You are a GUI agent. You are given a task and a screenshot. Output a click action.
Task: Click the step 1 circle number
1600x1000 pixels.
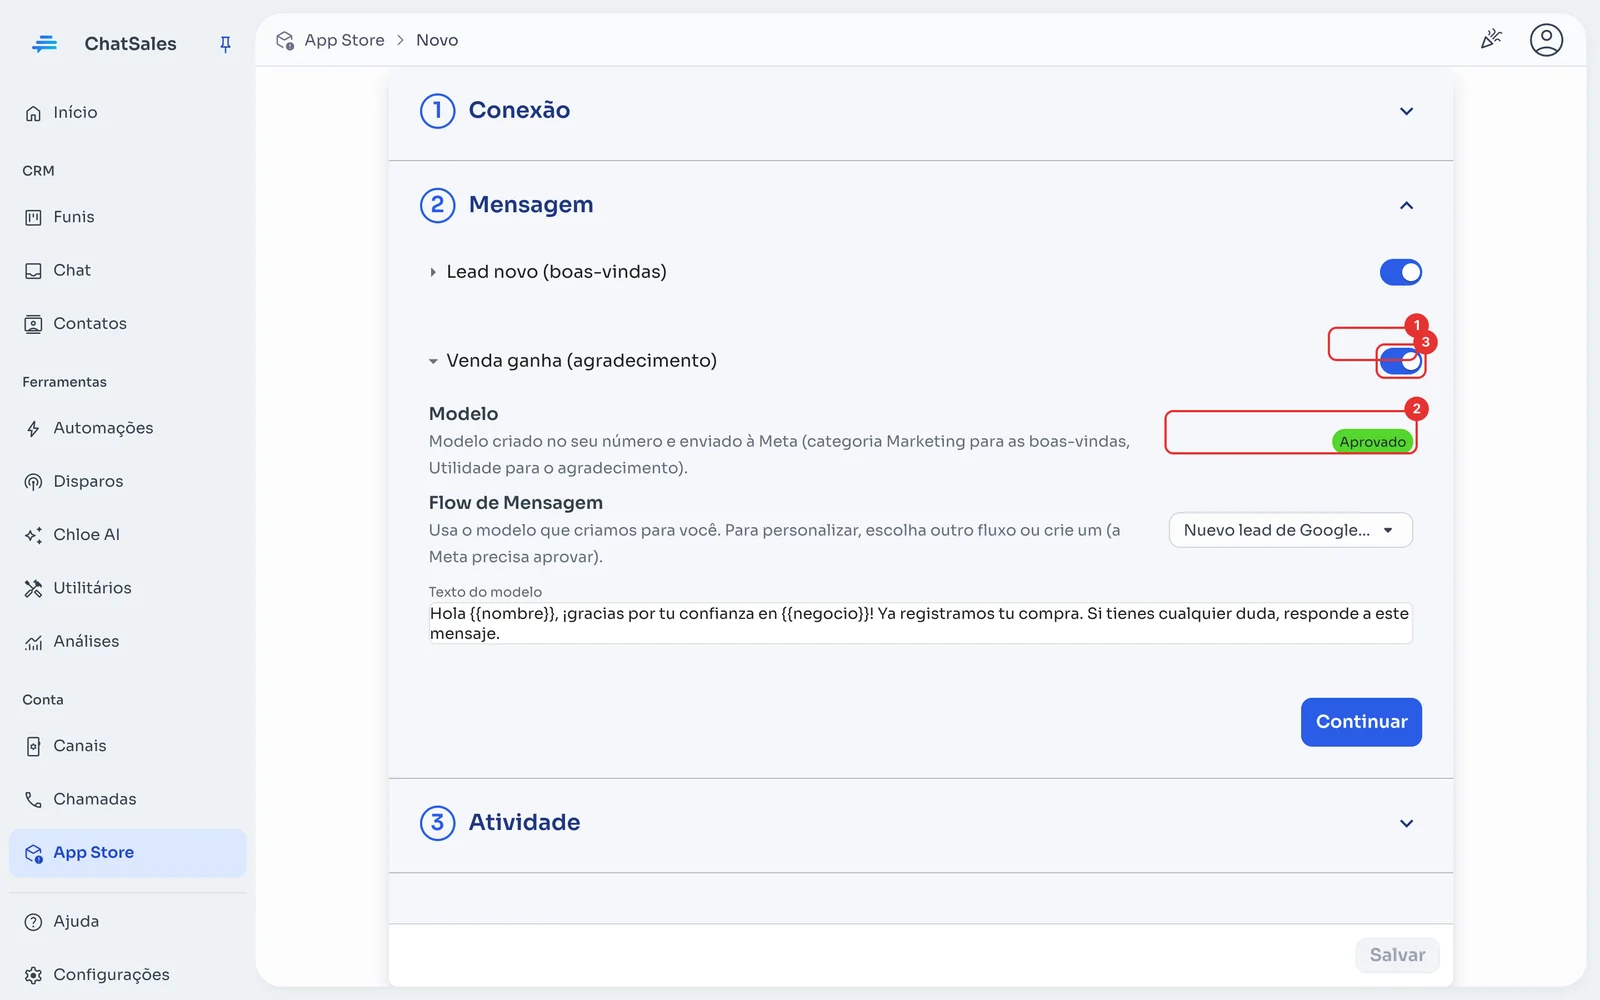tap(437, 111)
